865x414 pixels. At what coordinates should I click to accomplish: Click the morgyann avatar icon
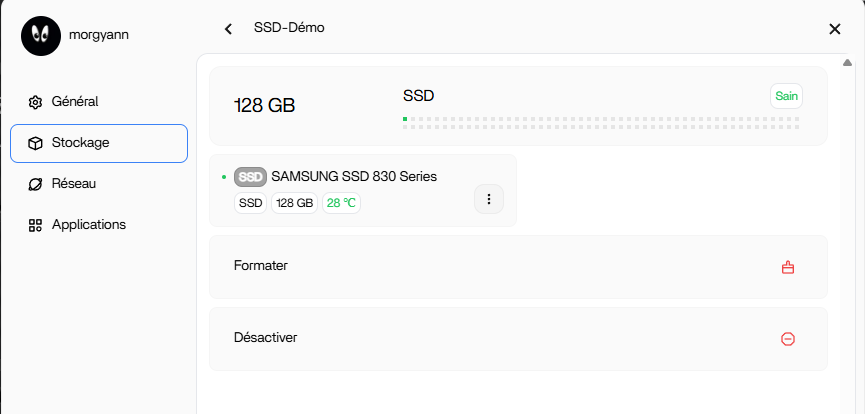(41, 35)
